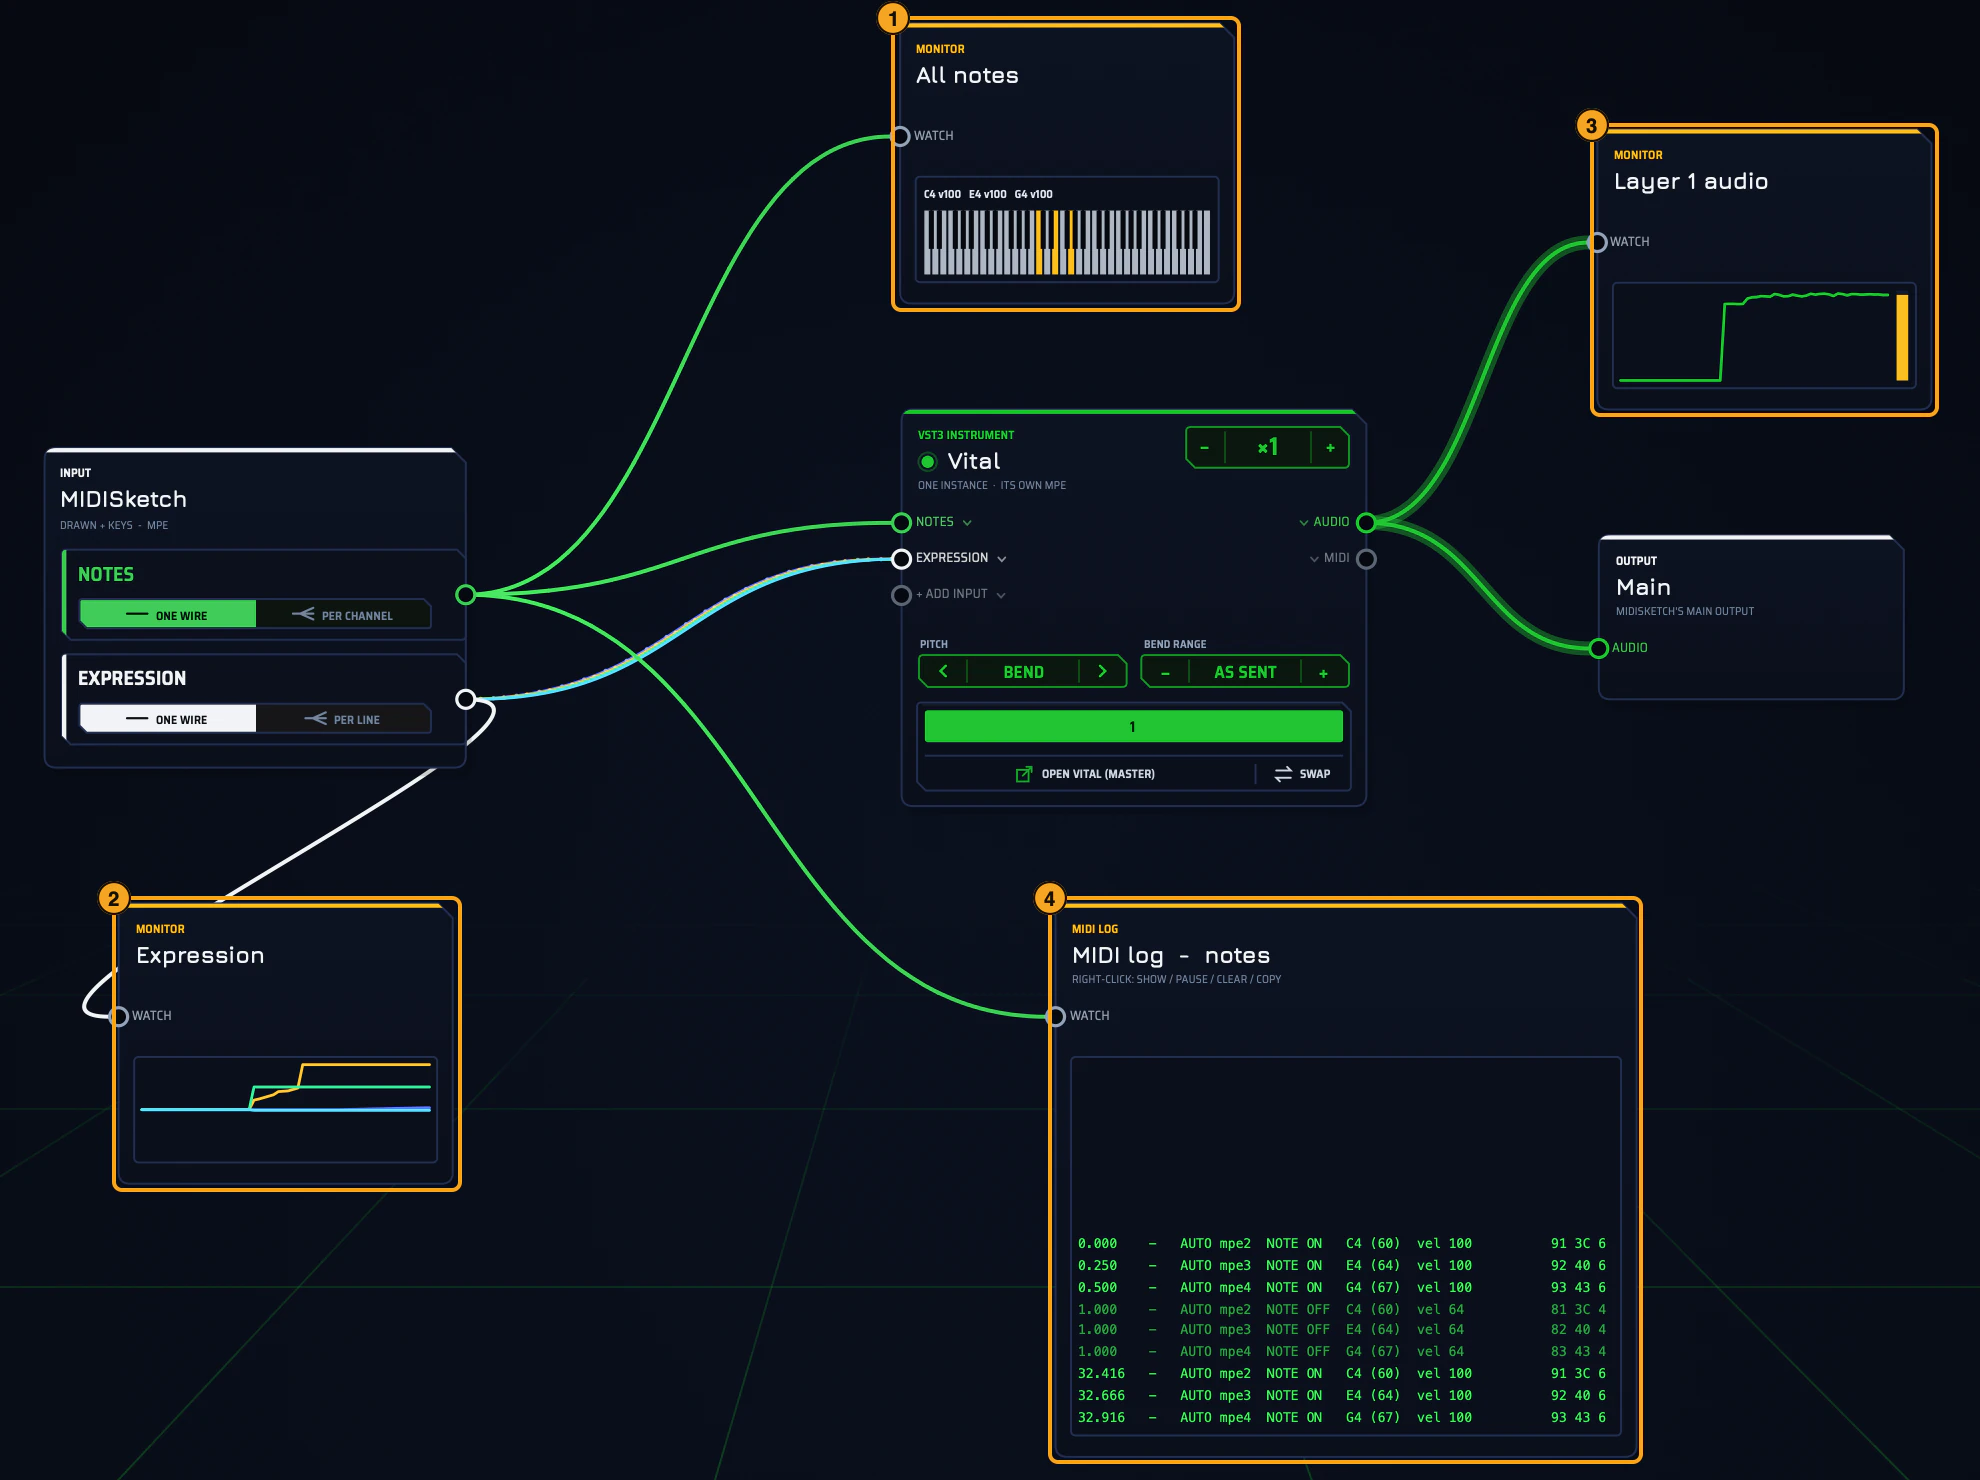
Task: Select next pitch mode arrow
Action: (1102, 672)
